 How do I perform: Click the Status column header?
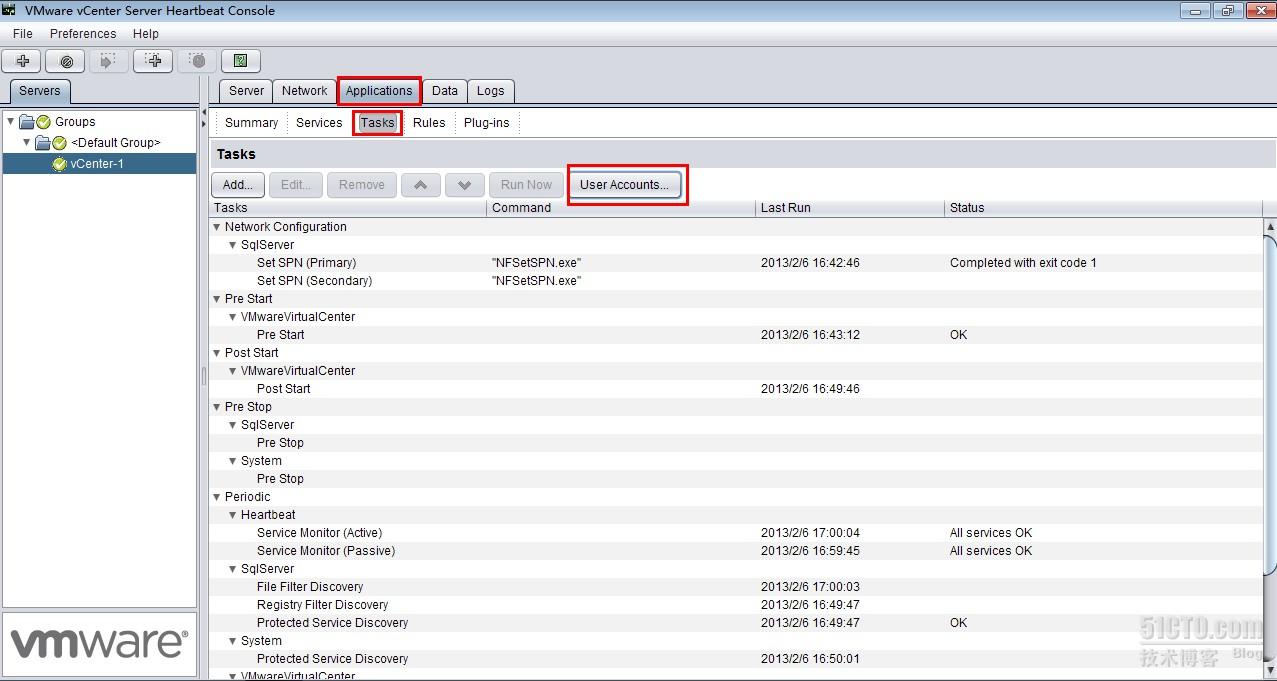pos(1103,208)
